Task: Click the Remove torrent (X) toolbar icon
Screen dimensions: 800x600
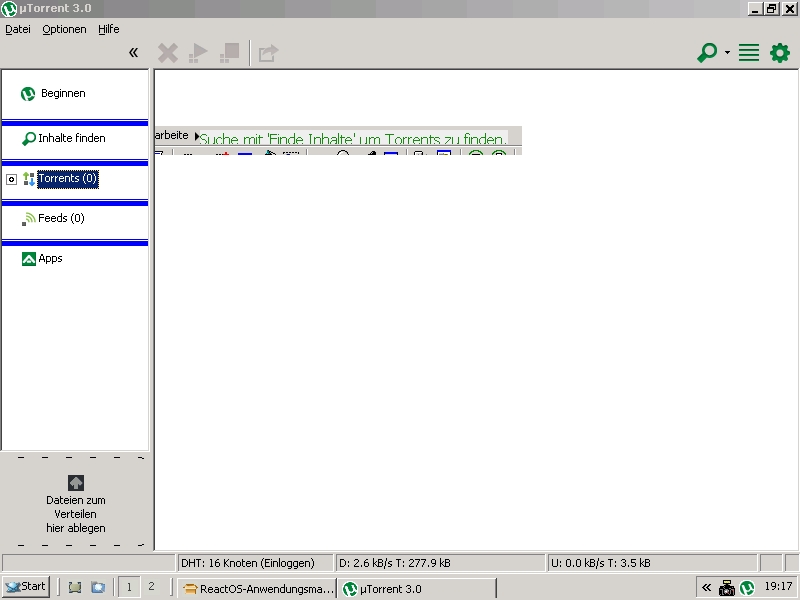Action: coord(168,53)
